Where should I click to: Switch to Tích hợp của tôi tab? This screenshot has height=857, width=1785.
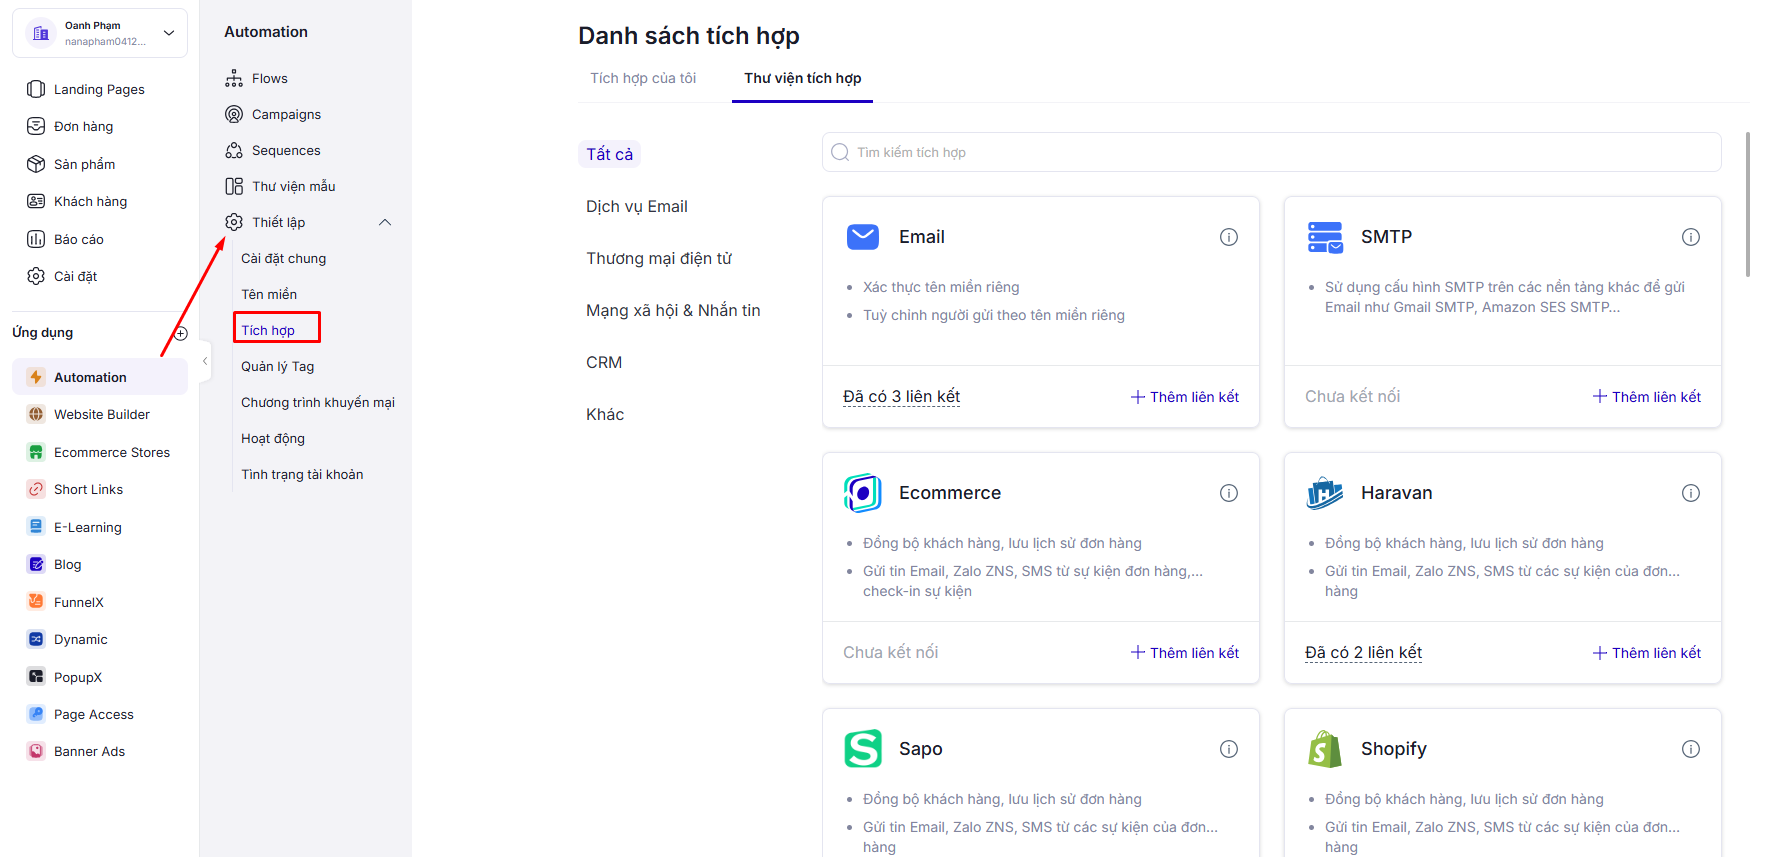pos(643,78)
